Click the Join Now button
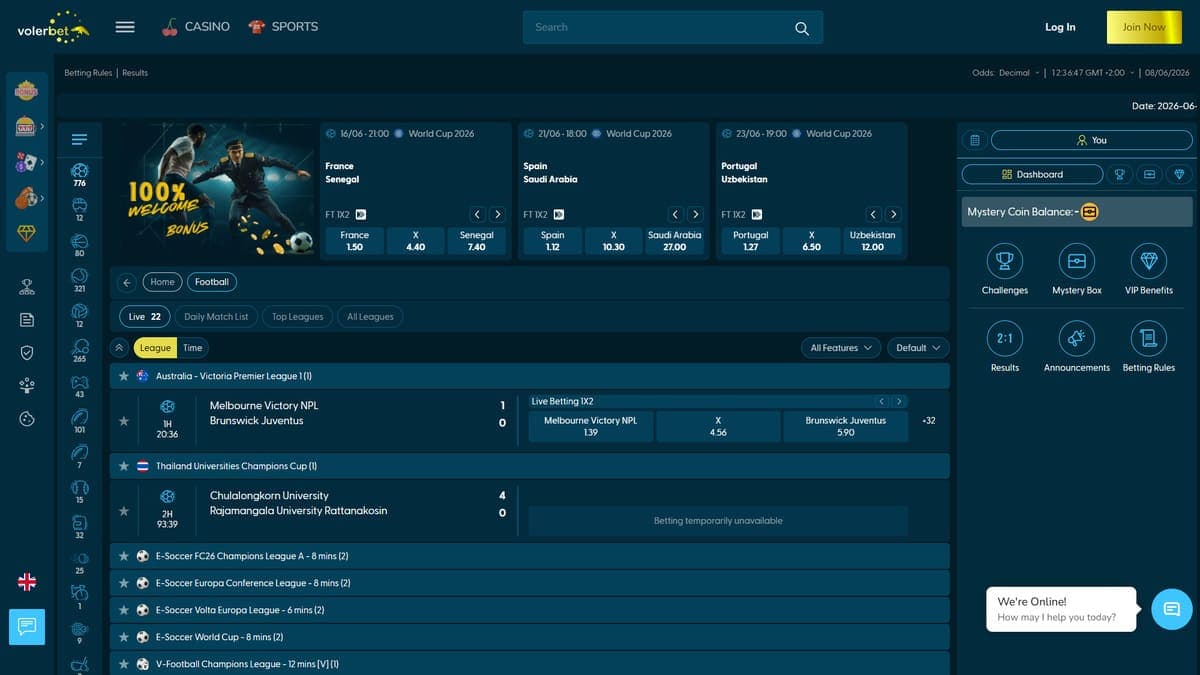The width and height of the screenshot is (1200, 675). pos(1144,27)
